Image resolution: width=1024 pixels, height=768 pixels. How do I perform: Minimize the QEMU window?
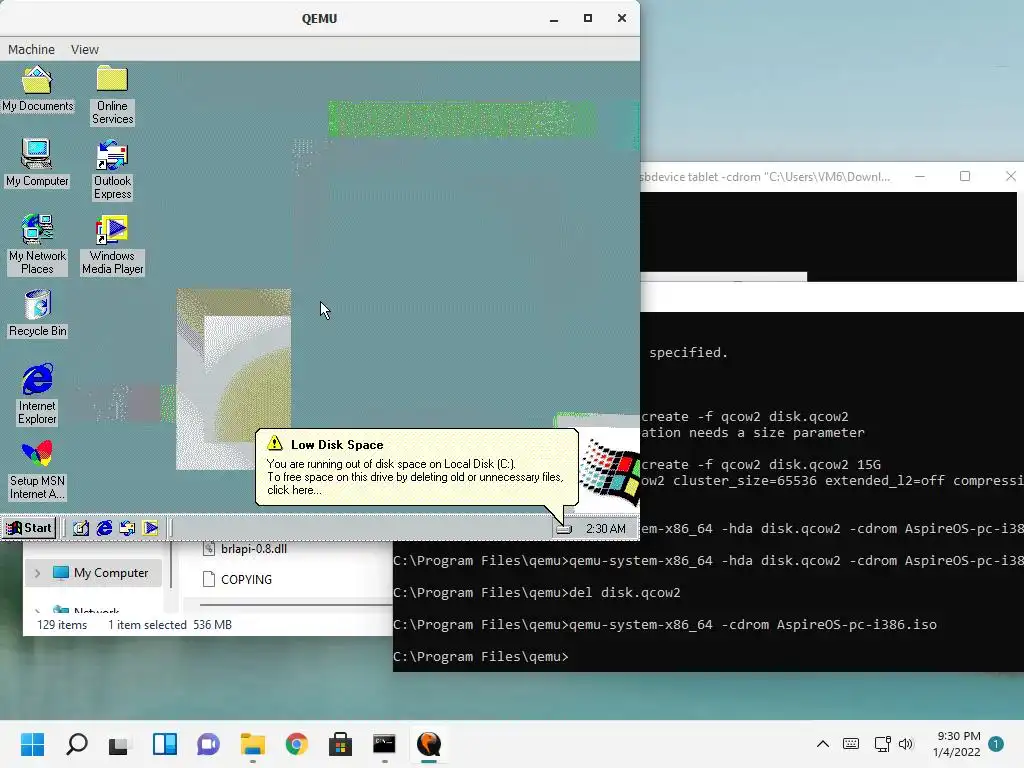tap(554, 18)
